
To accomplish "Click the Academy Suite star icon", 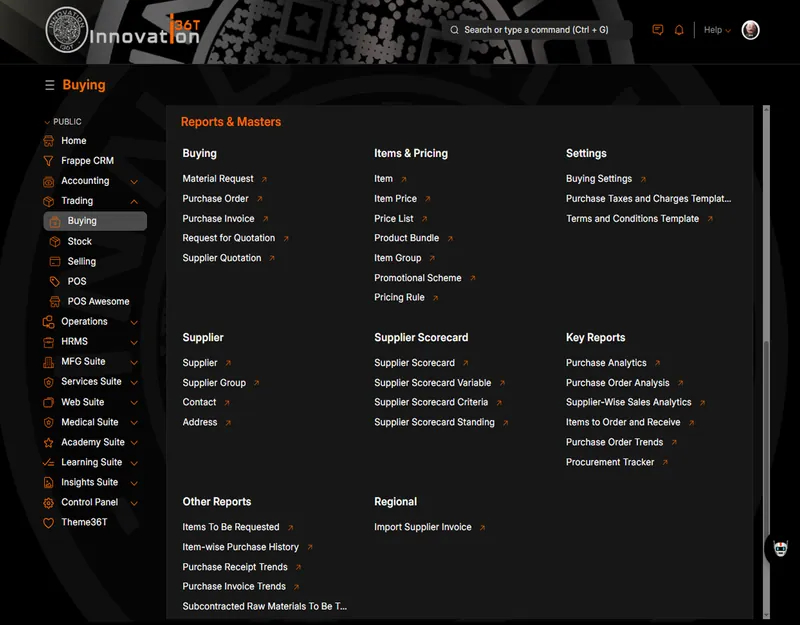I will [x=48, y=442].
